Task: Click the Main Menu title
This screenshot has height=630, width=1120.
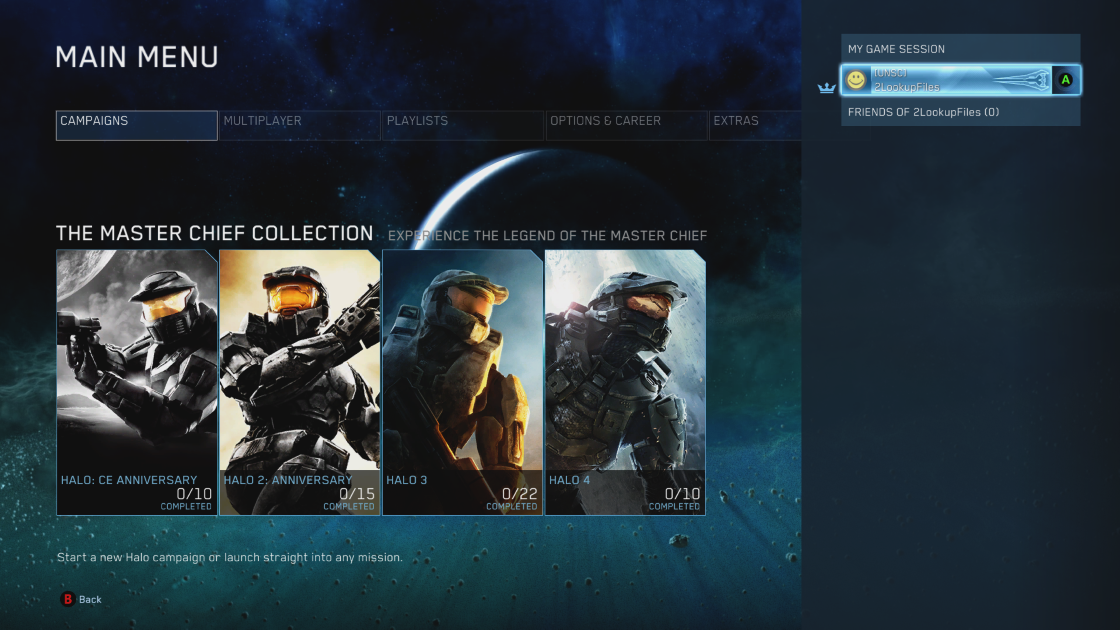Action: click(x=137, y=57)
